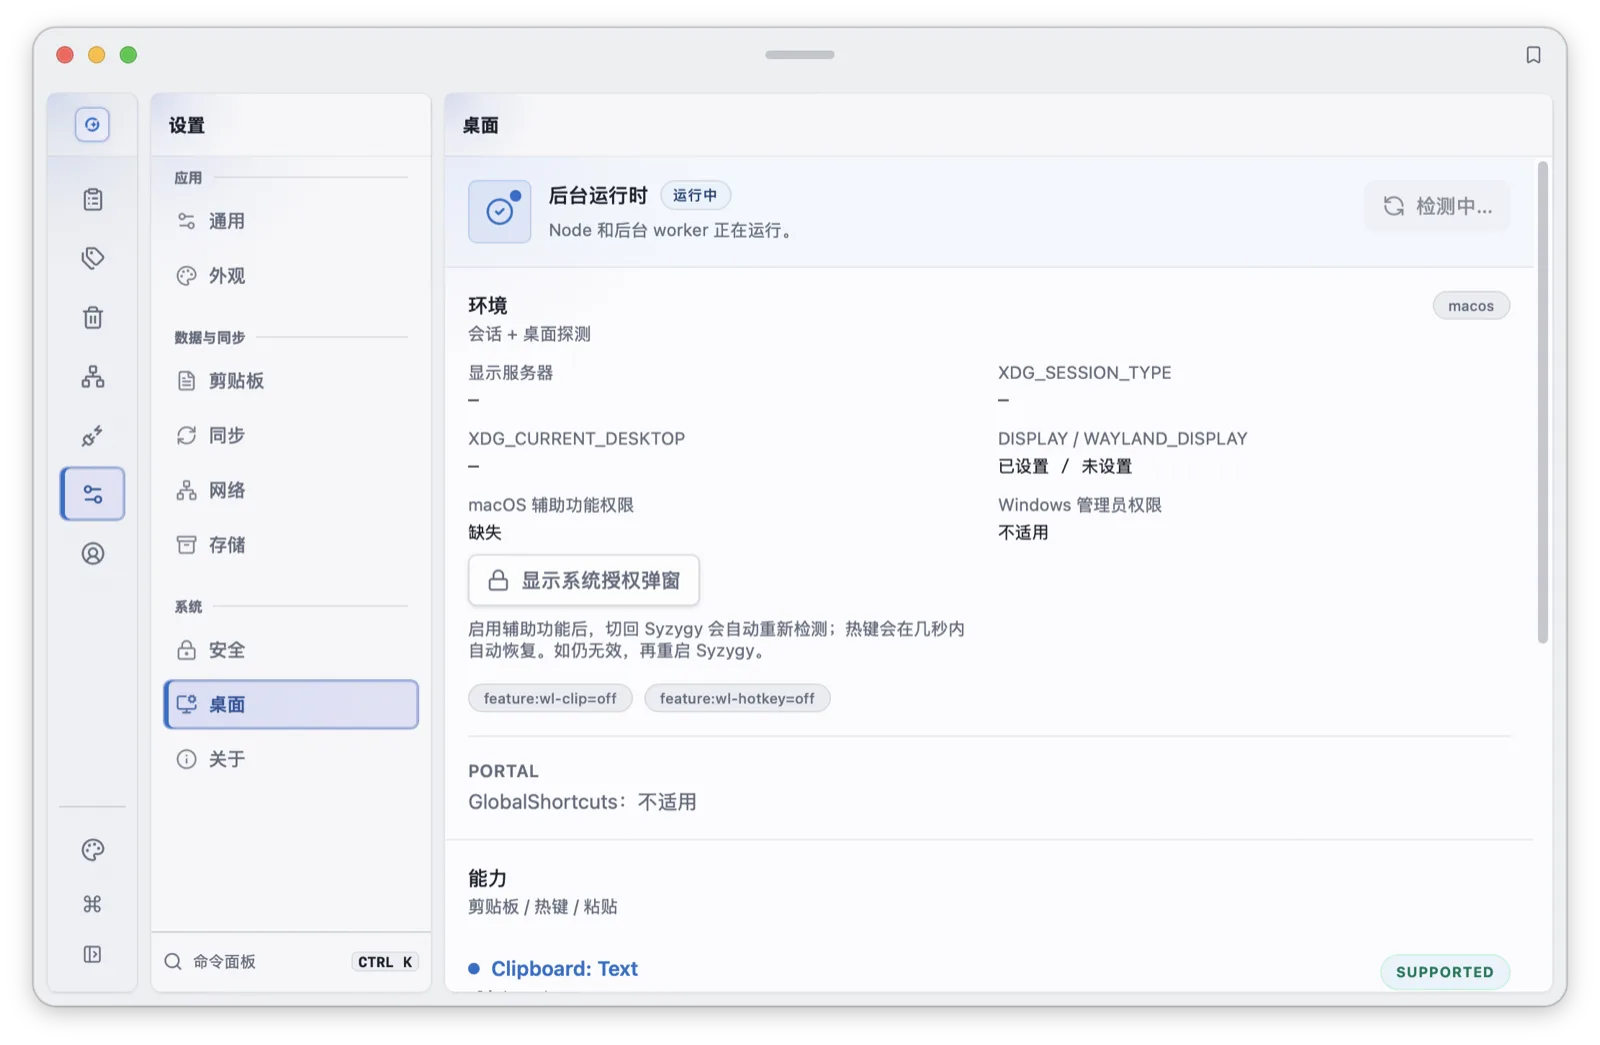Click the vertical scrollbar in the 桌面 panel

[1542, 402]
